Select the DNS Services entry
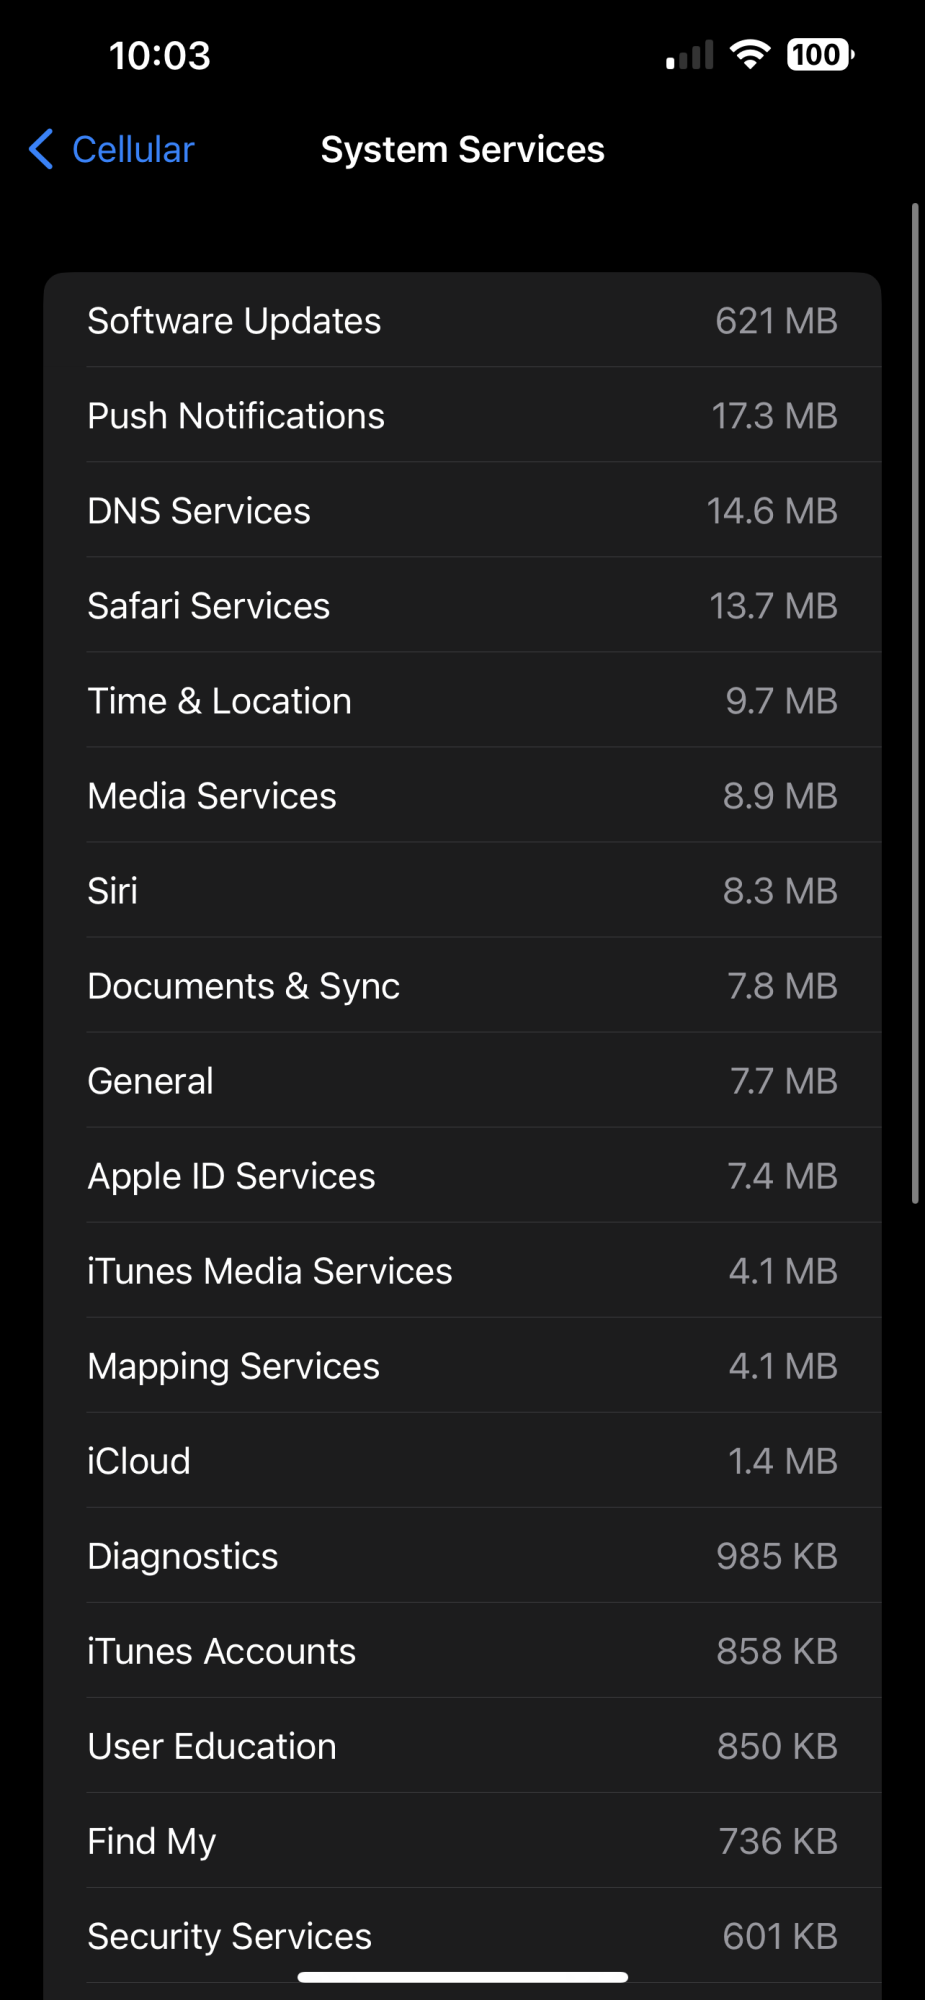The width and height of the screenshot is (925, 2000). point(462,511)
